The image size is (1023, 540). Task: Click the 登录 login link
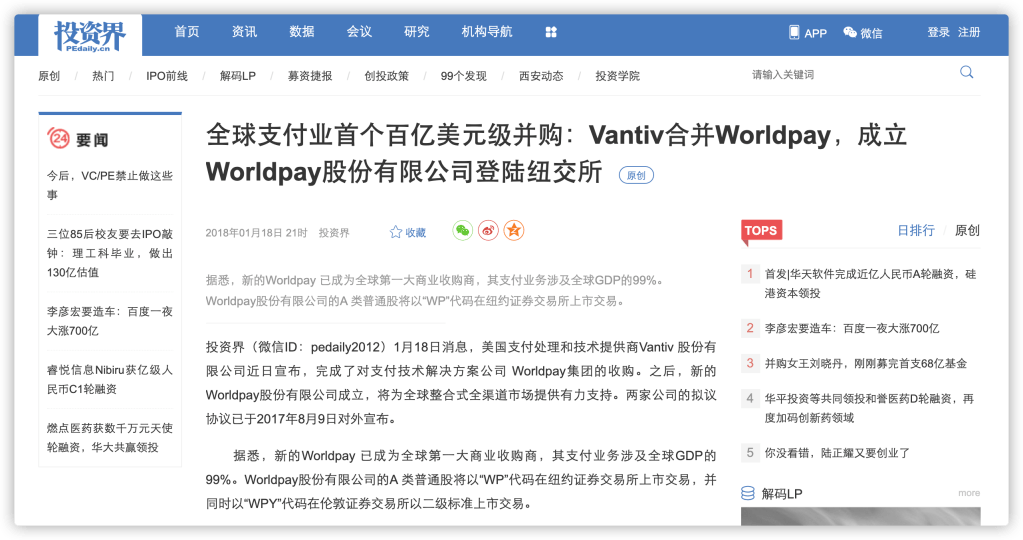pyautogui.click(x=938, y=33)
